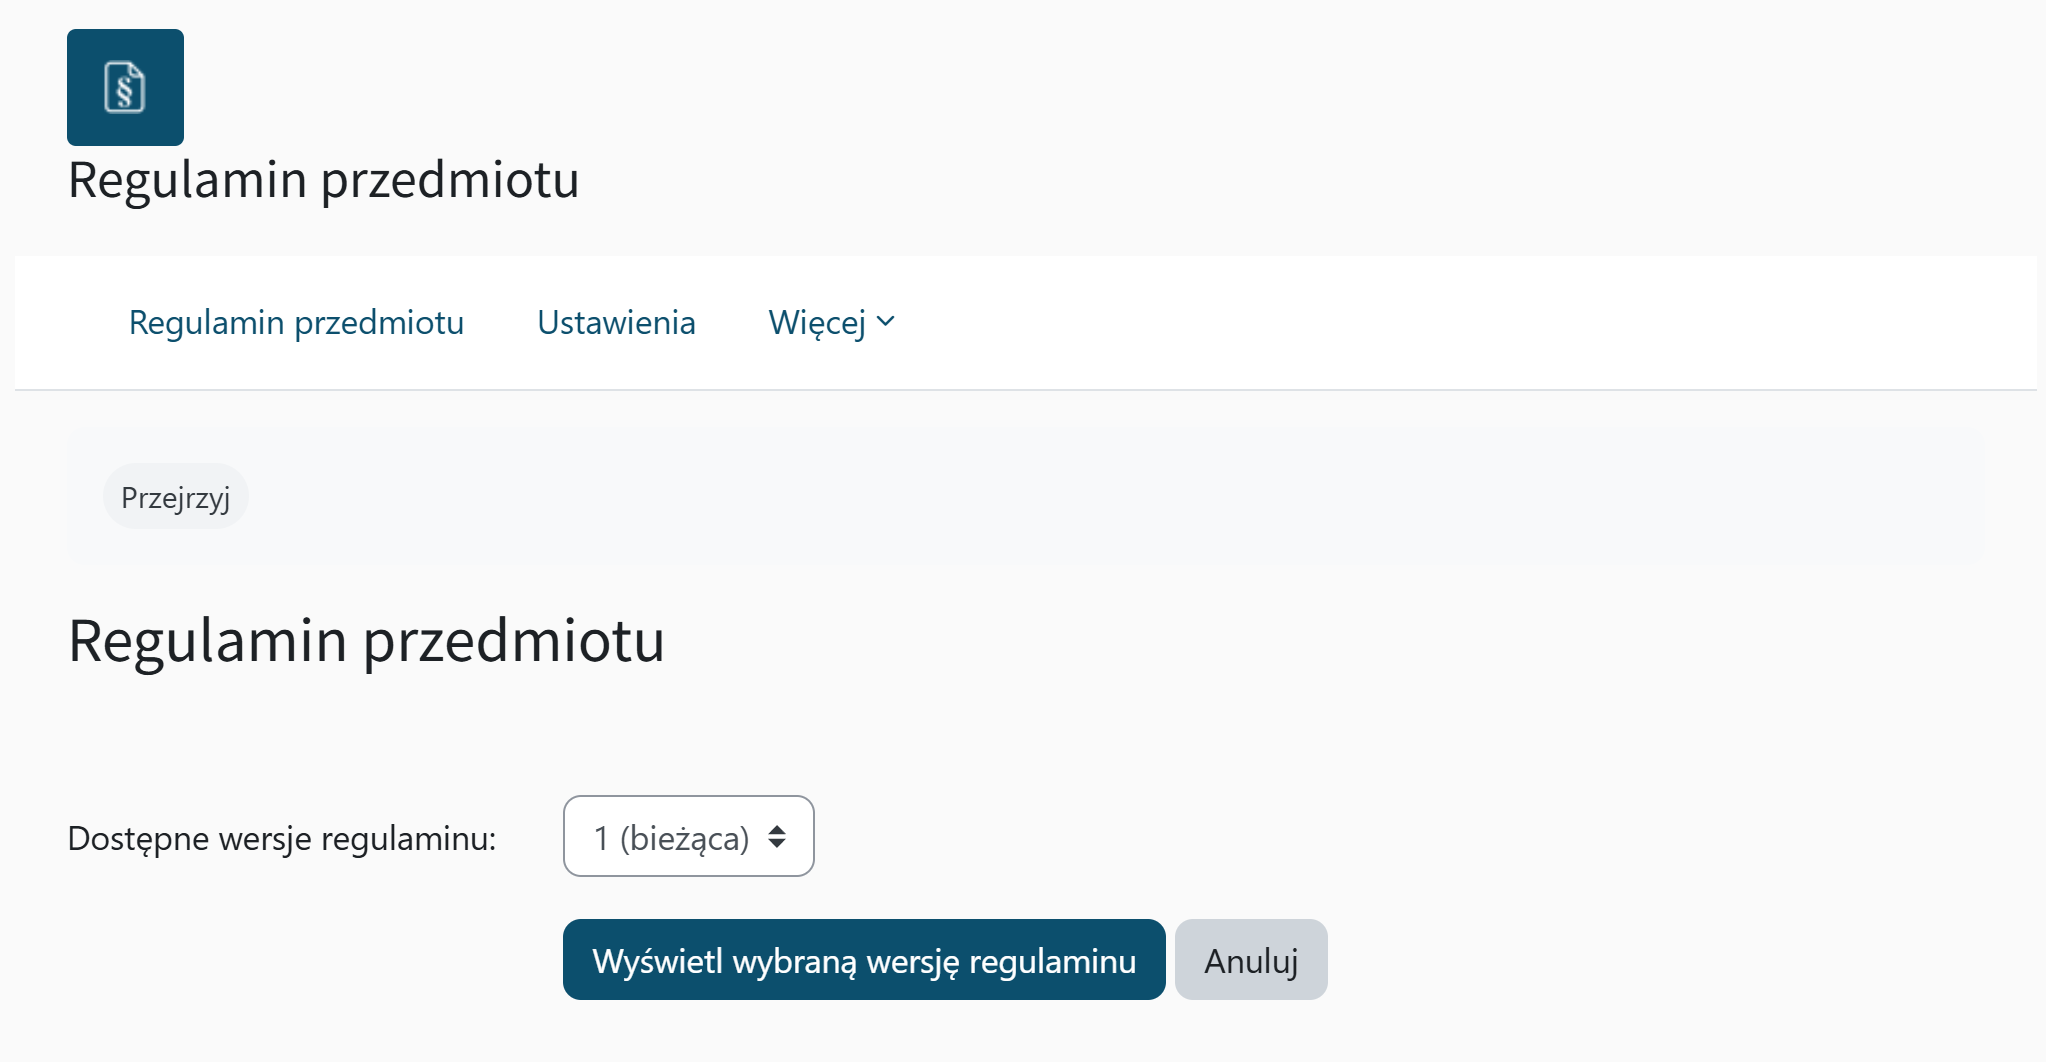The width and height of the screenshot is (2046, 1062).
Task: Expand the "Więcej" menu
Action: (x=831, y=322)
